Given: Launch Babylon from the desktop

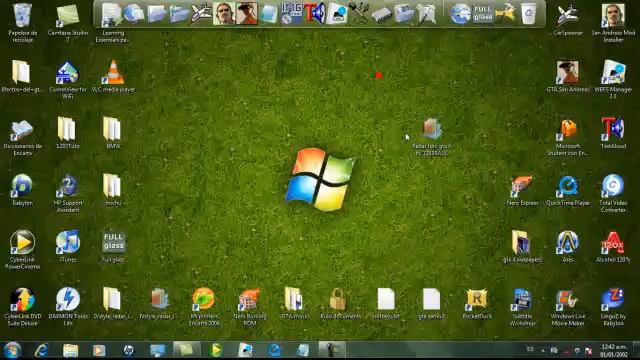Looking at the screenshot, I should [x=22, y=189].
